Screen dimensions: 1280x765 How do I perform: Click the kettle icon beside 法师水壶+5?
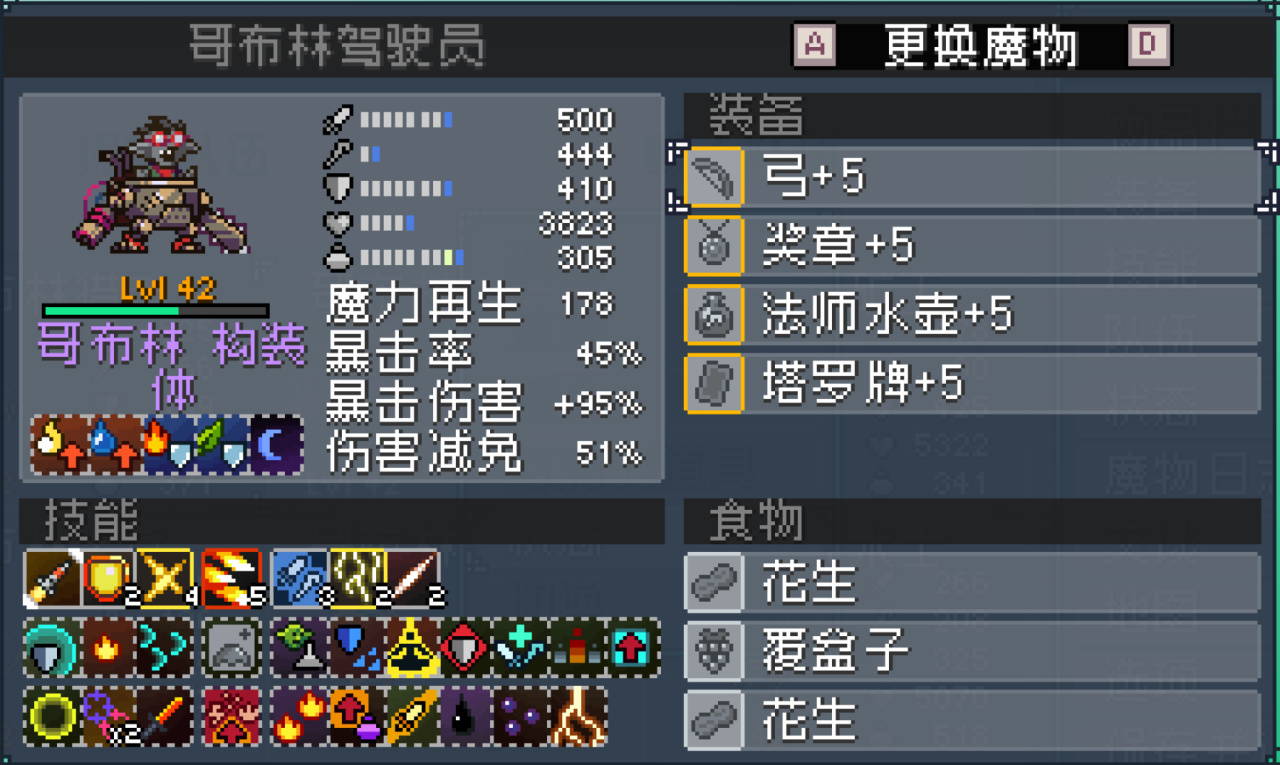tap(714, 314)
